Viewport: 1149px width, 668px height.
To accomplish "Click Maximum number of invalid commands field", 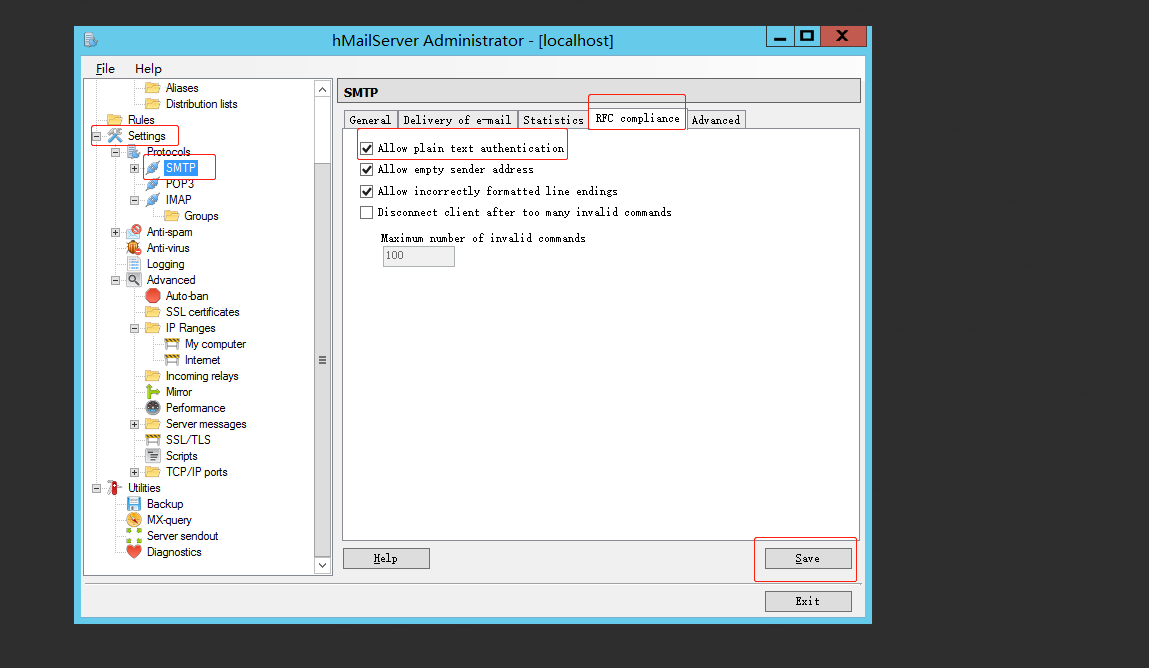I will point(418,256).
